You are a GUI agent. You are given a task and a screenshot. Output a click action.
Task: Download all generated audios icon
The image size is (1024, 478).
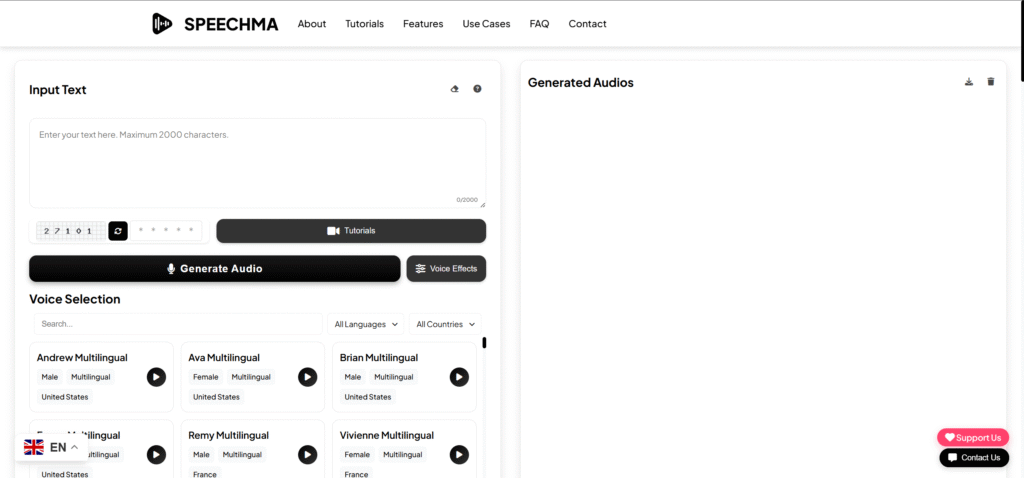(969, 82)
